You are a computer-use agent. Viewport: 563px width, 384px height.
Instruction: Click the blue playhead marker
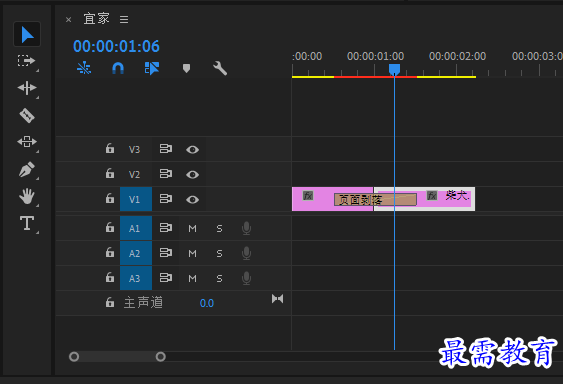[394, 69]
